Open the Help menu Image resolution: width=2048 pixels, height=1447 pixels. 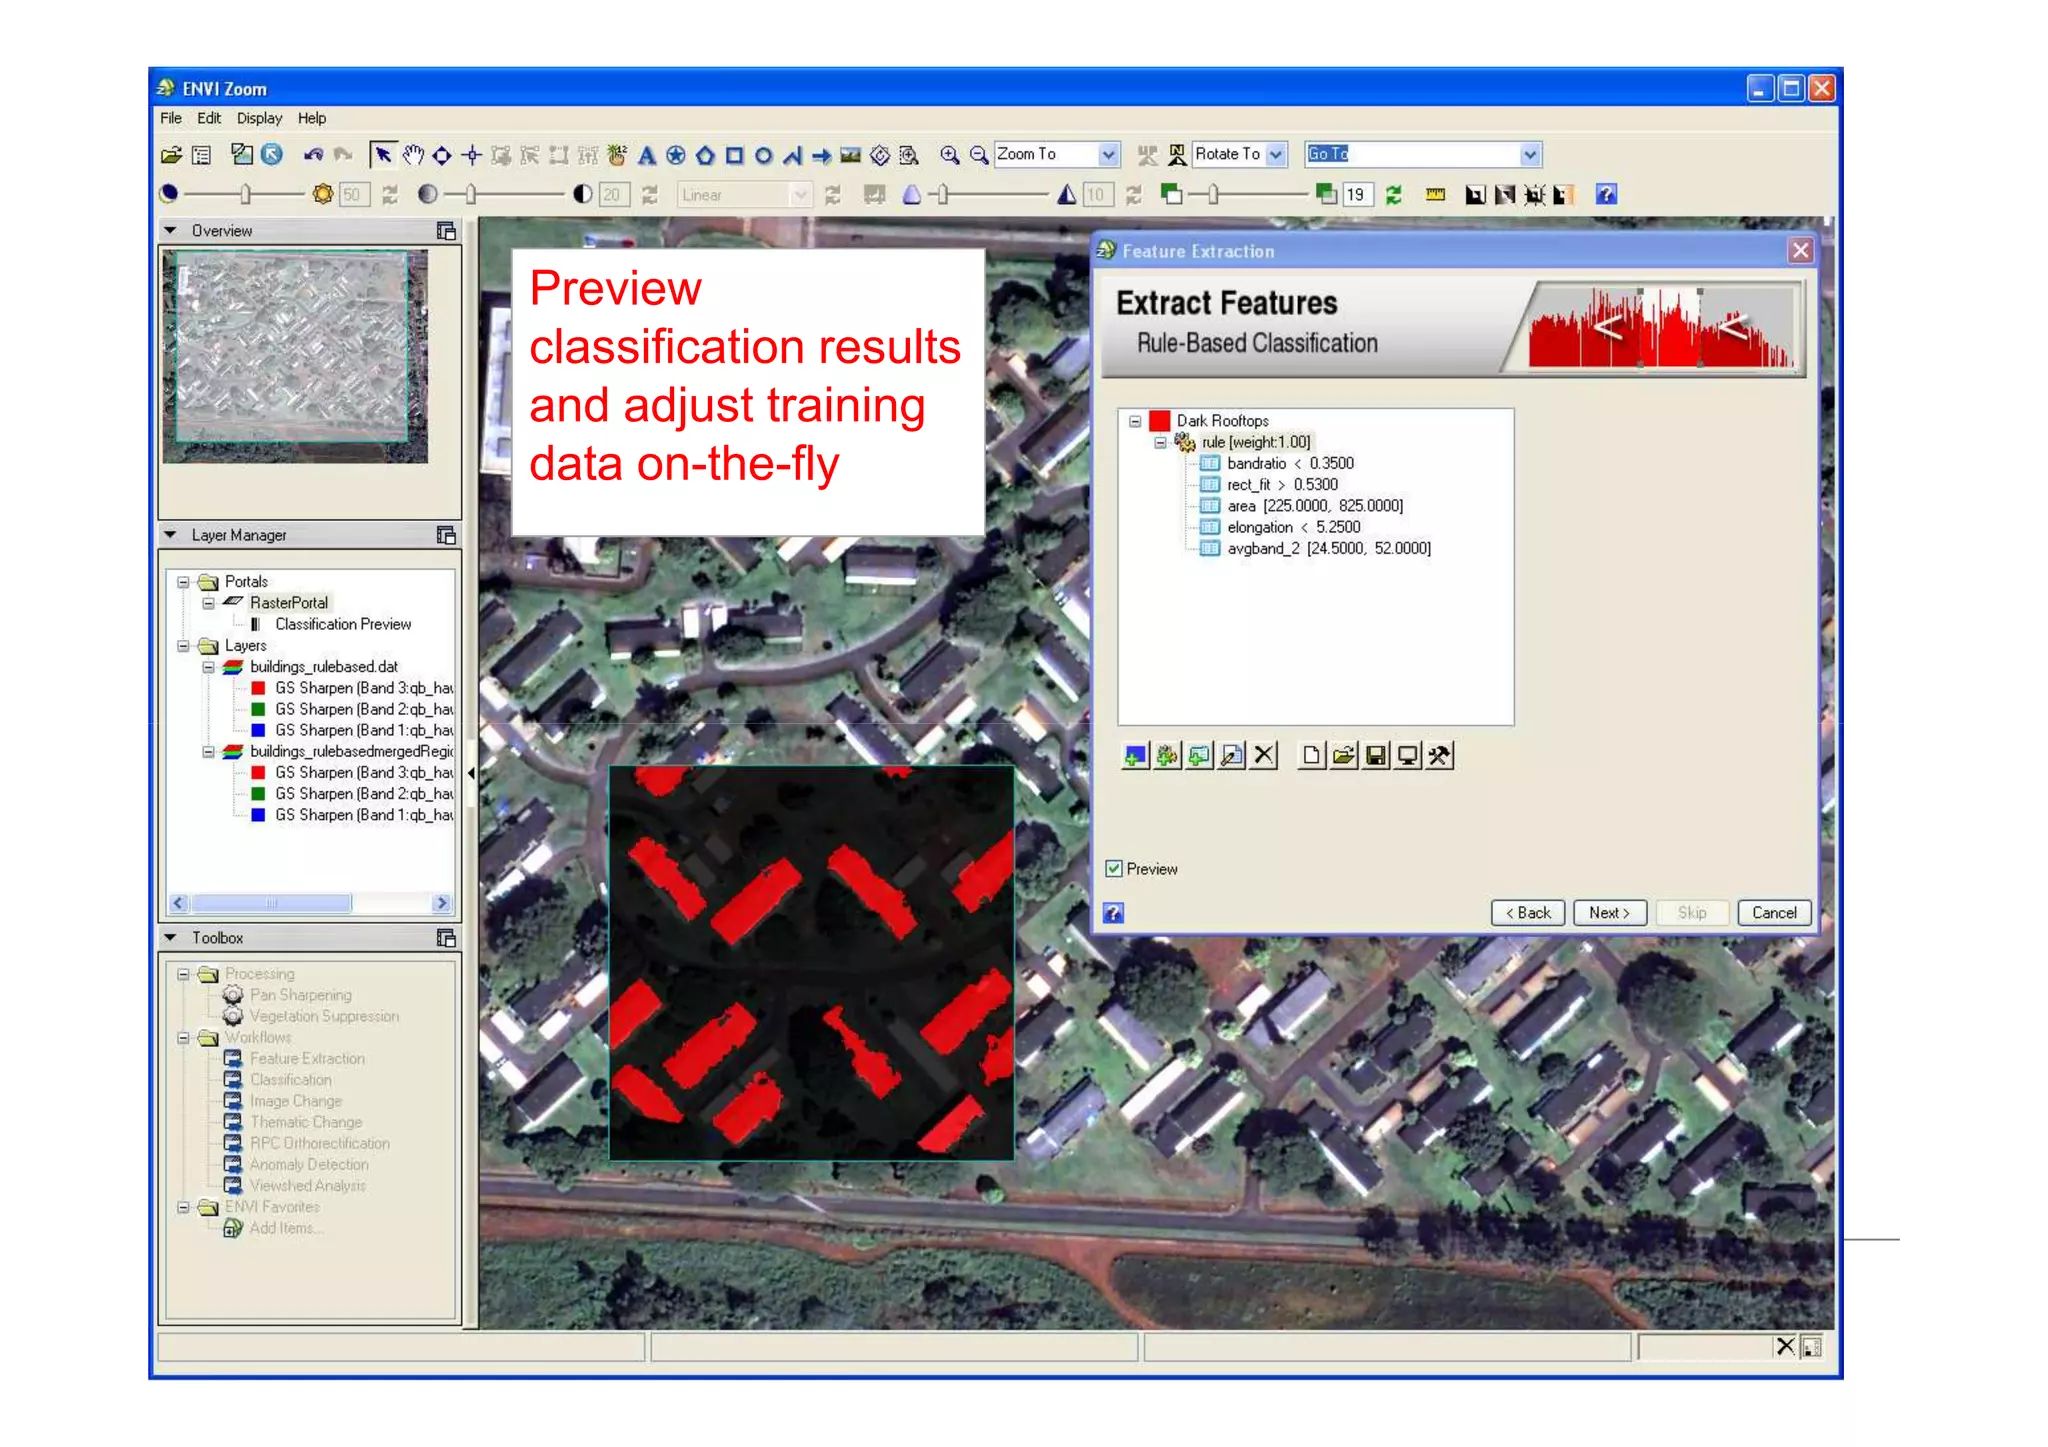point(312,118)
